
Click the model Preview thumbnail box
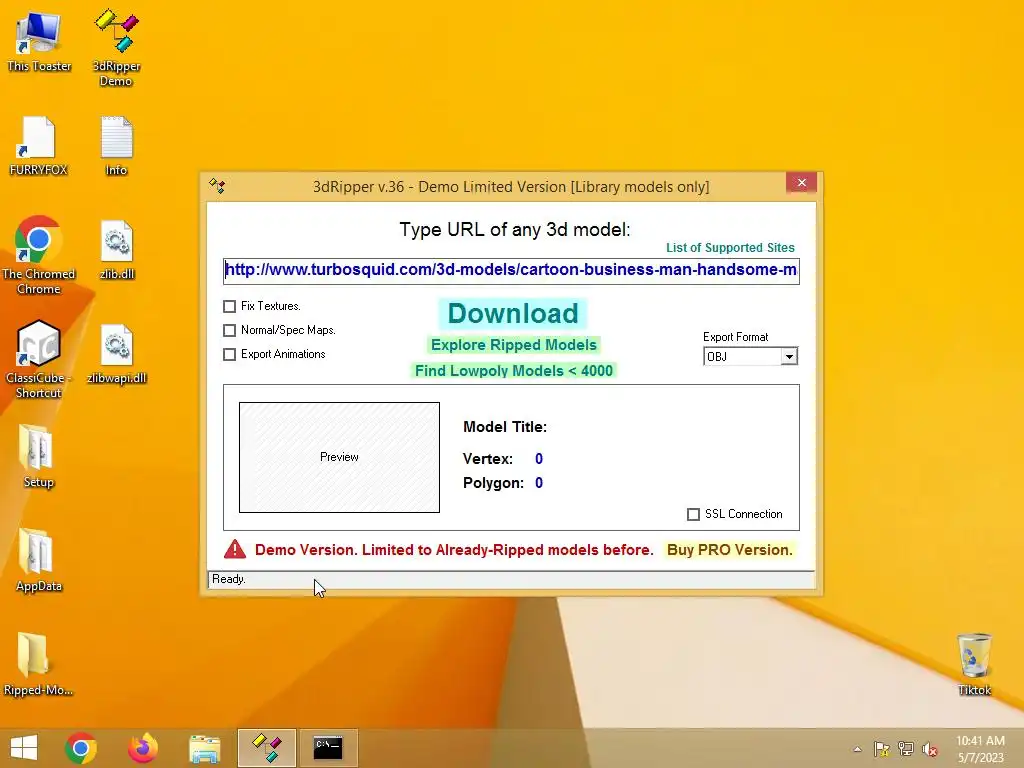(x=340, y=457)
